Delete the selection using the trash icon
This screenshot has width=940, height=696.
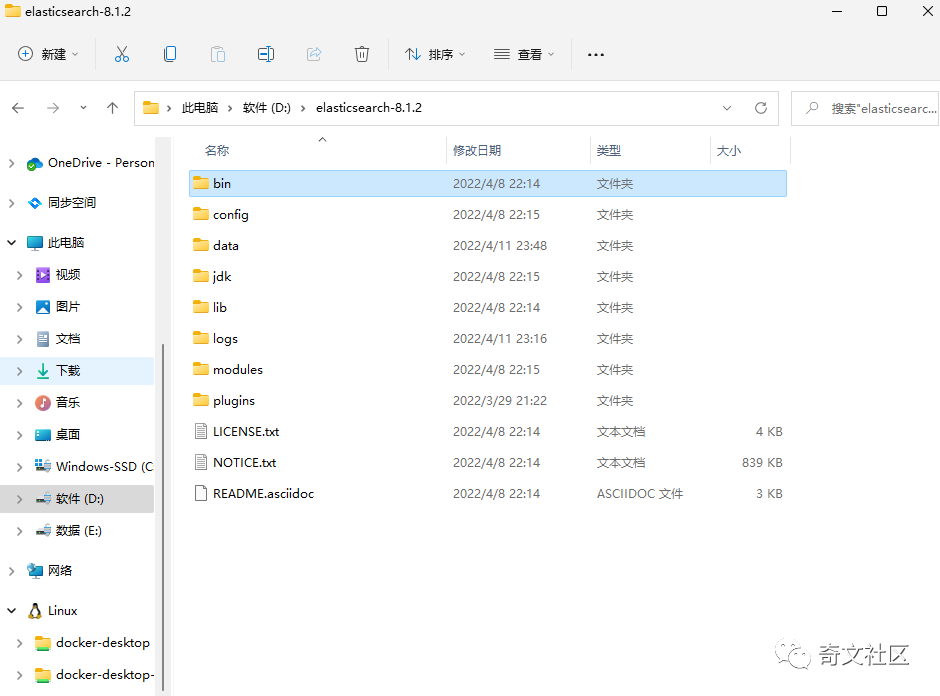362,54
